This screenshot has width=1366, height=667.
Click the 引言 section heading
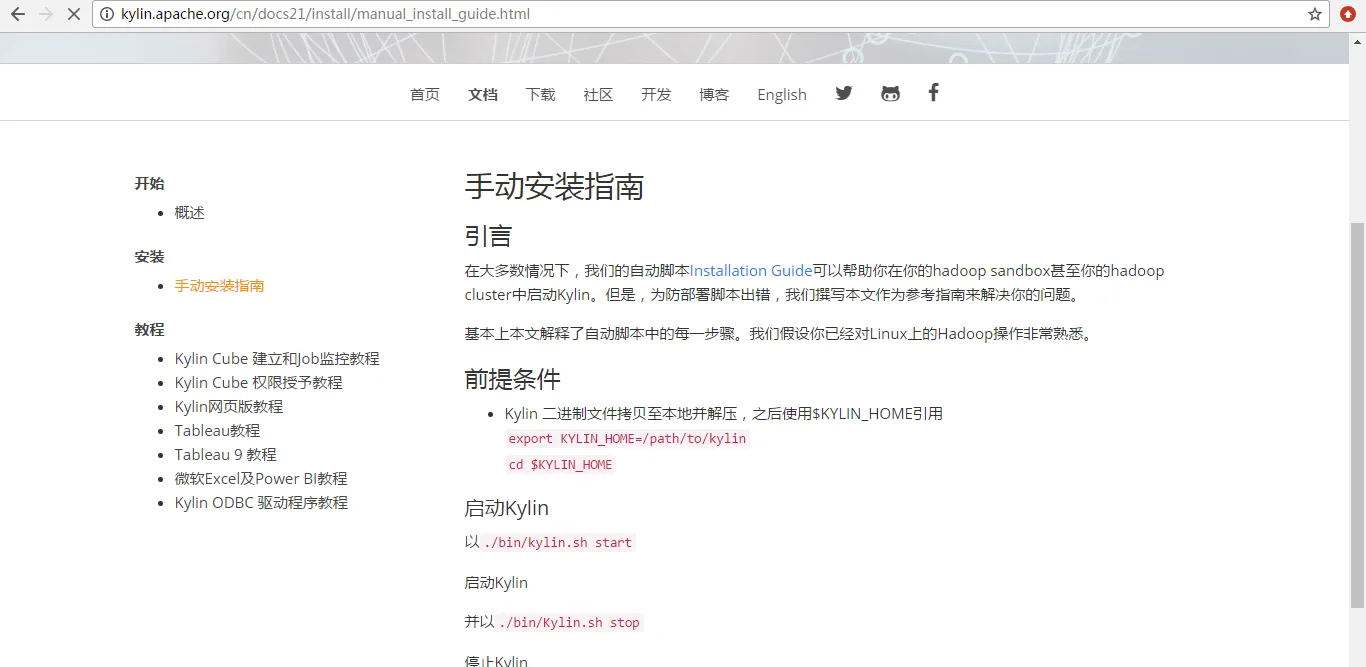click(488, 236)
